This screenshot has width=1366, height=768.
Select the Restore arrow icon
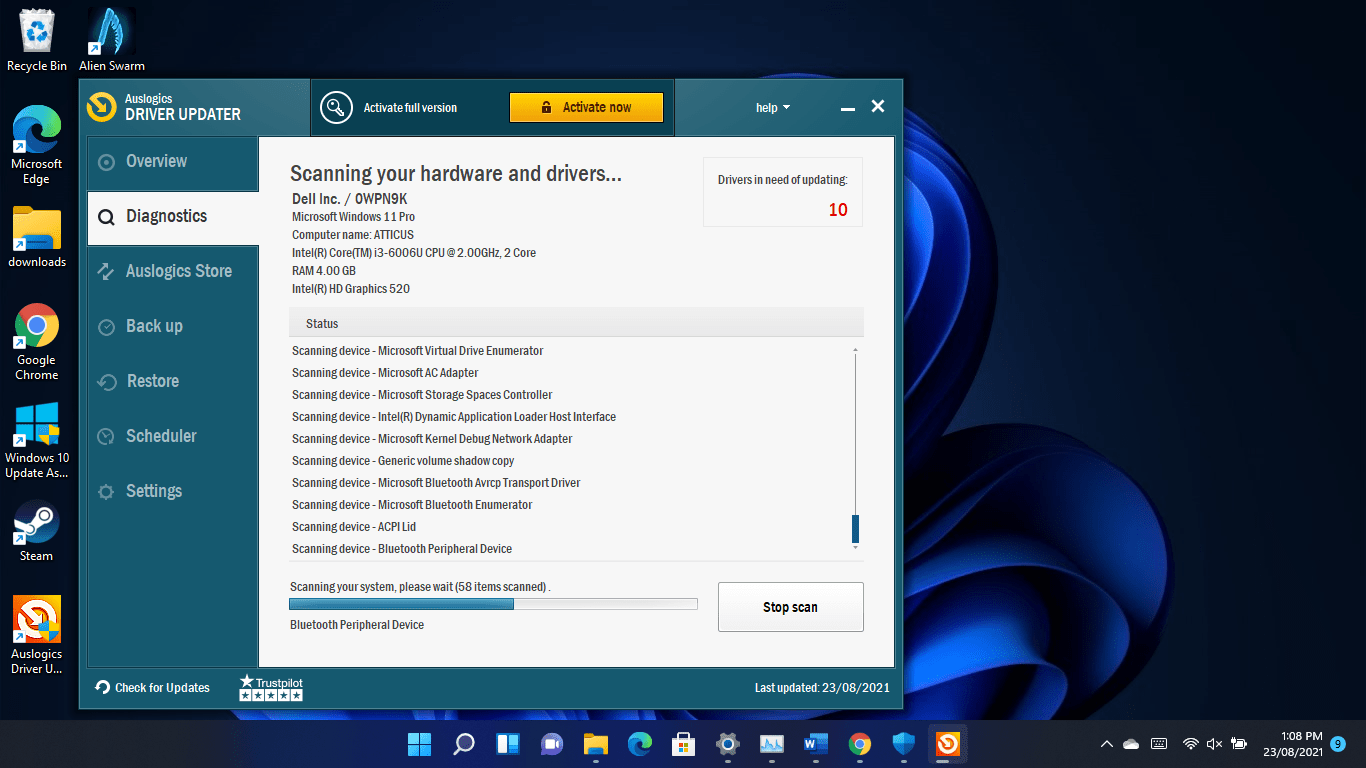point(109,381)
